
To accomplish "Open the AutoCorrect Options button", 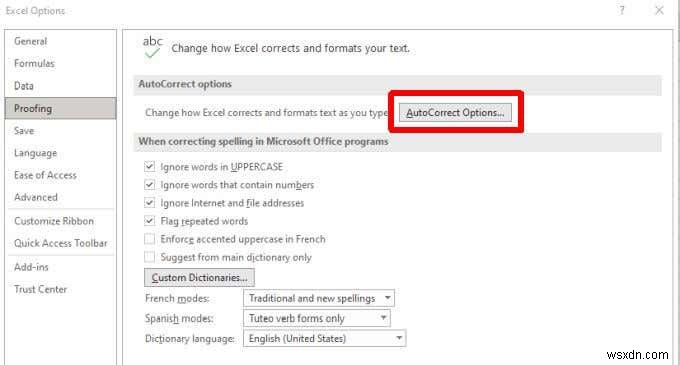I will point(455,113).
